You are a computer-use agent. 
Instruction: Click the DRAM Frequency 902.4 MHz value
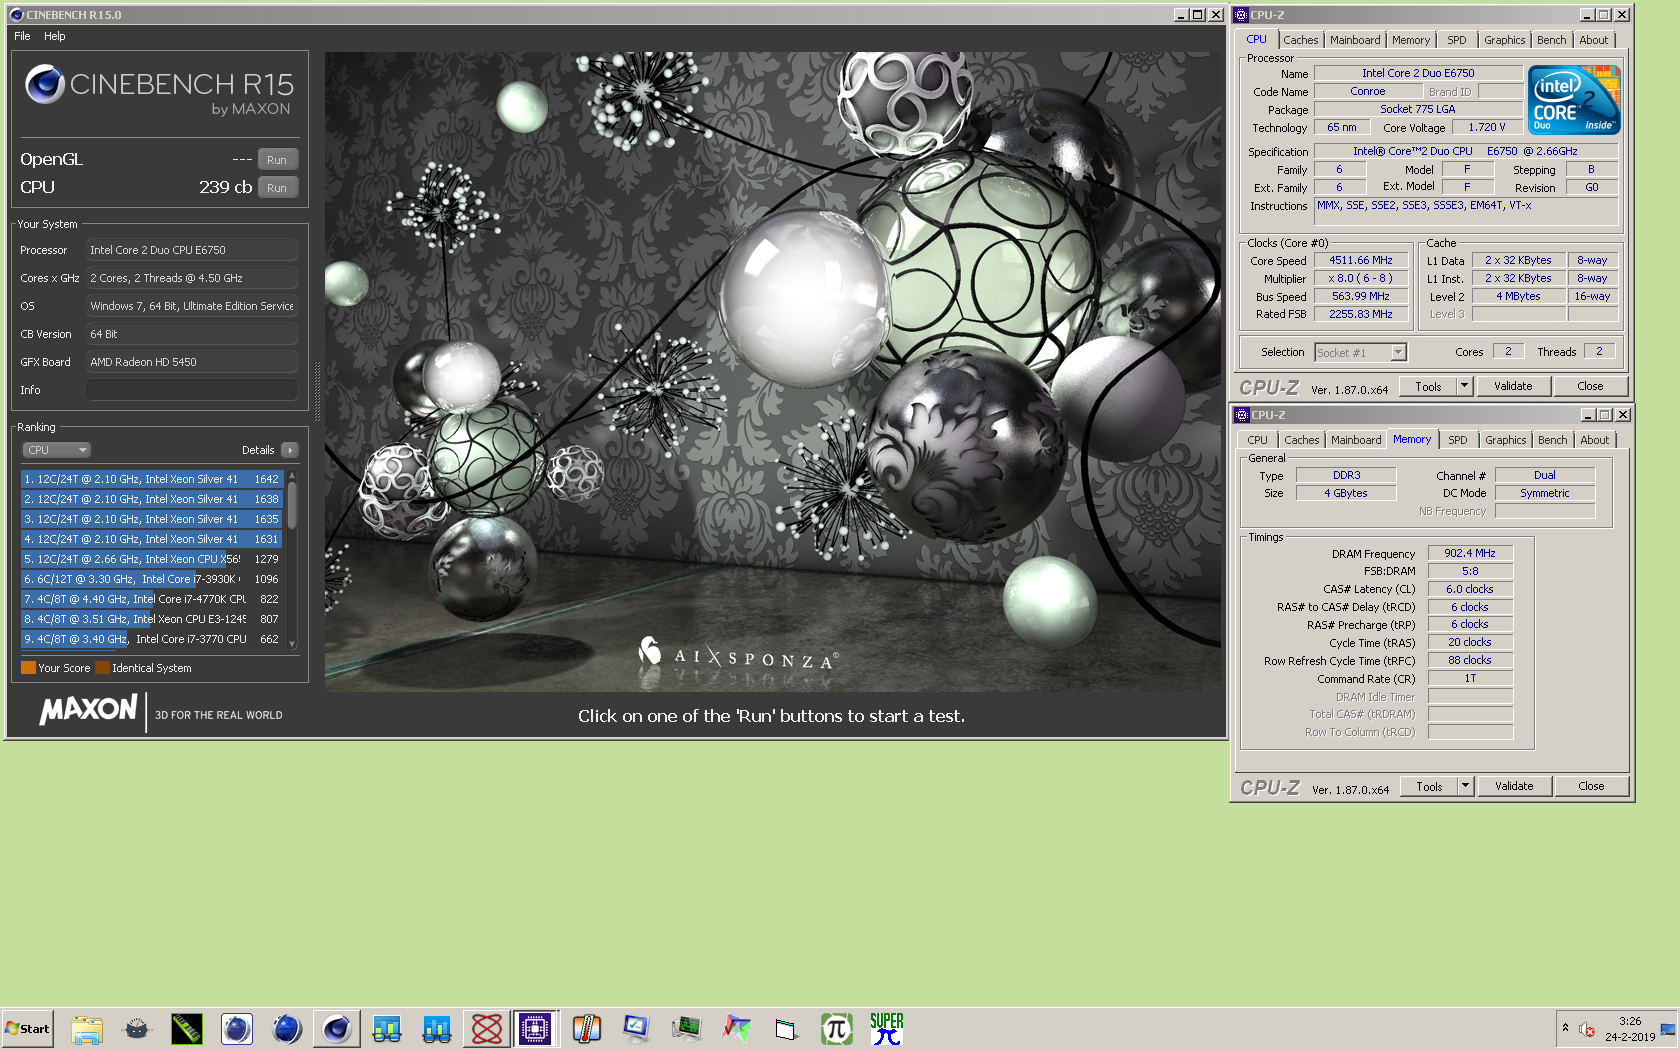[1470, 553]
